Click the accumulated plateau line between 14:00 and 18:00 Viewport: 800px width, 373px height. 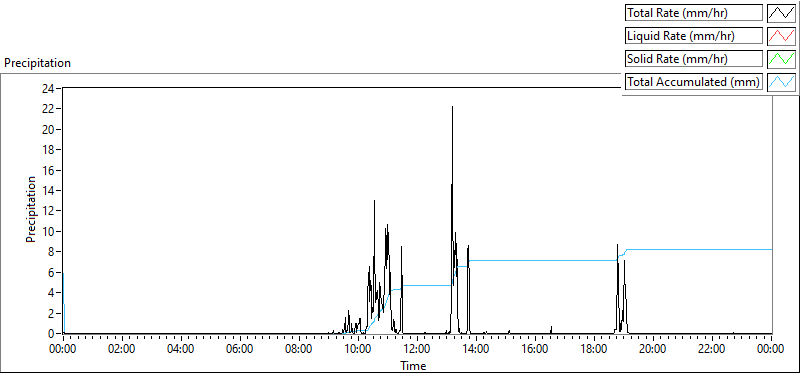tap(542, 260)
